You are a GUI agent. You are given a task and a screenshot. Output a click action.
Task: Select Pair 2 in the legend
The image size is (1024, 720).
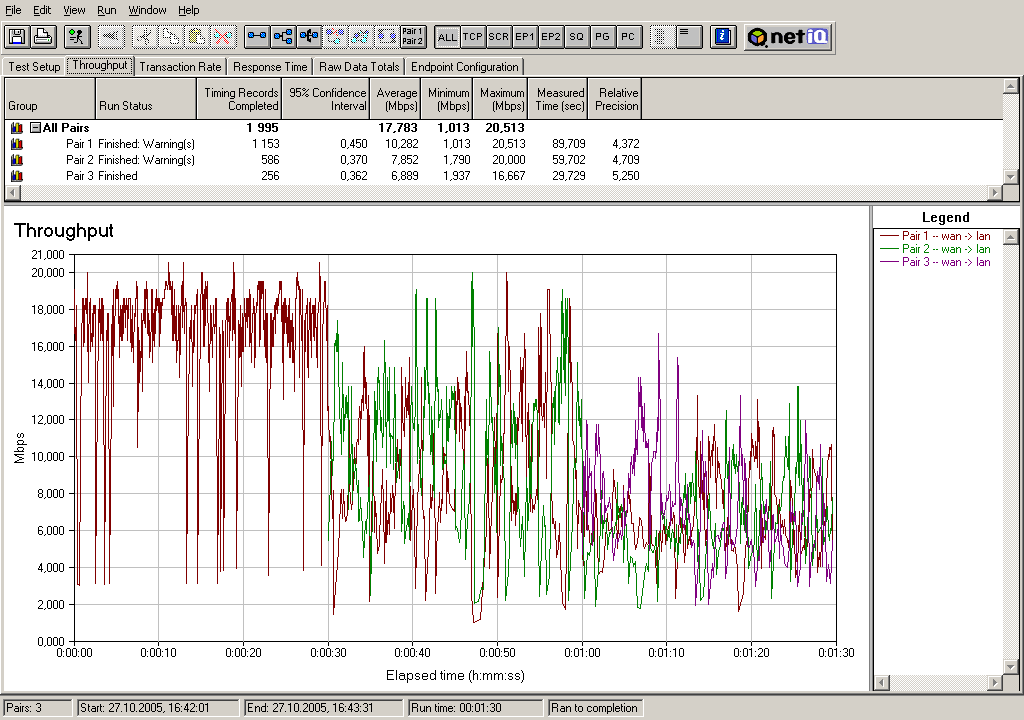coord(945,249)
